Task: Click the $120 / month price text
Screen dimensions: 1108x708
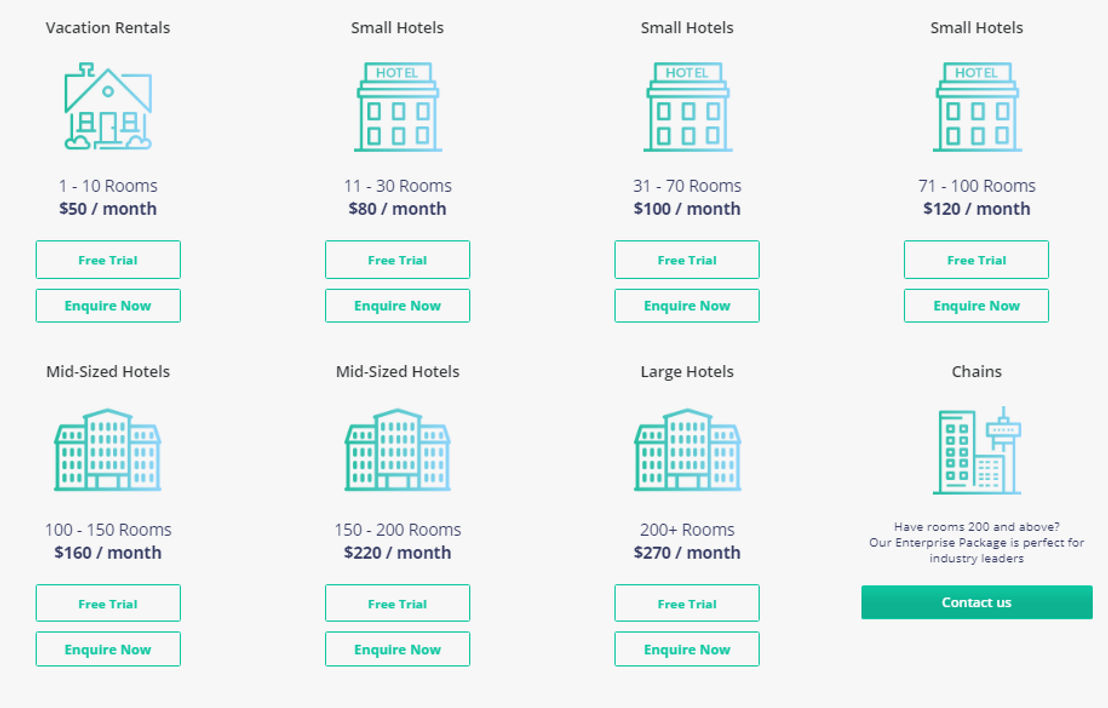Action: pyautogui.click(x=977, y=208)
